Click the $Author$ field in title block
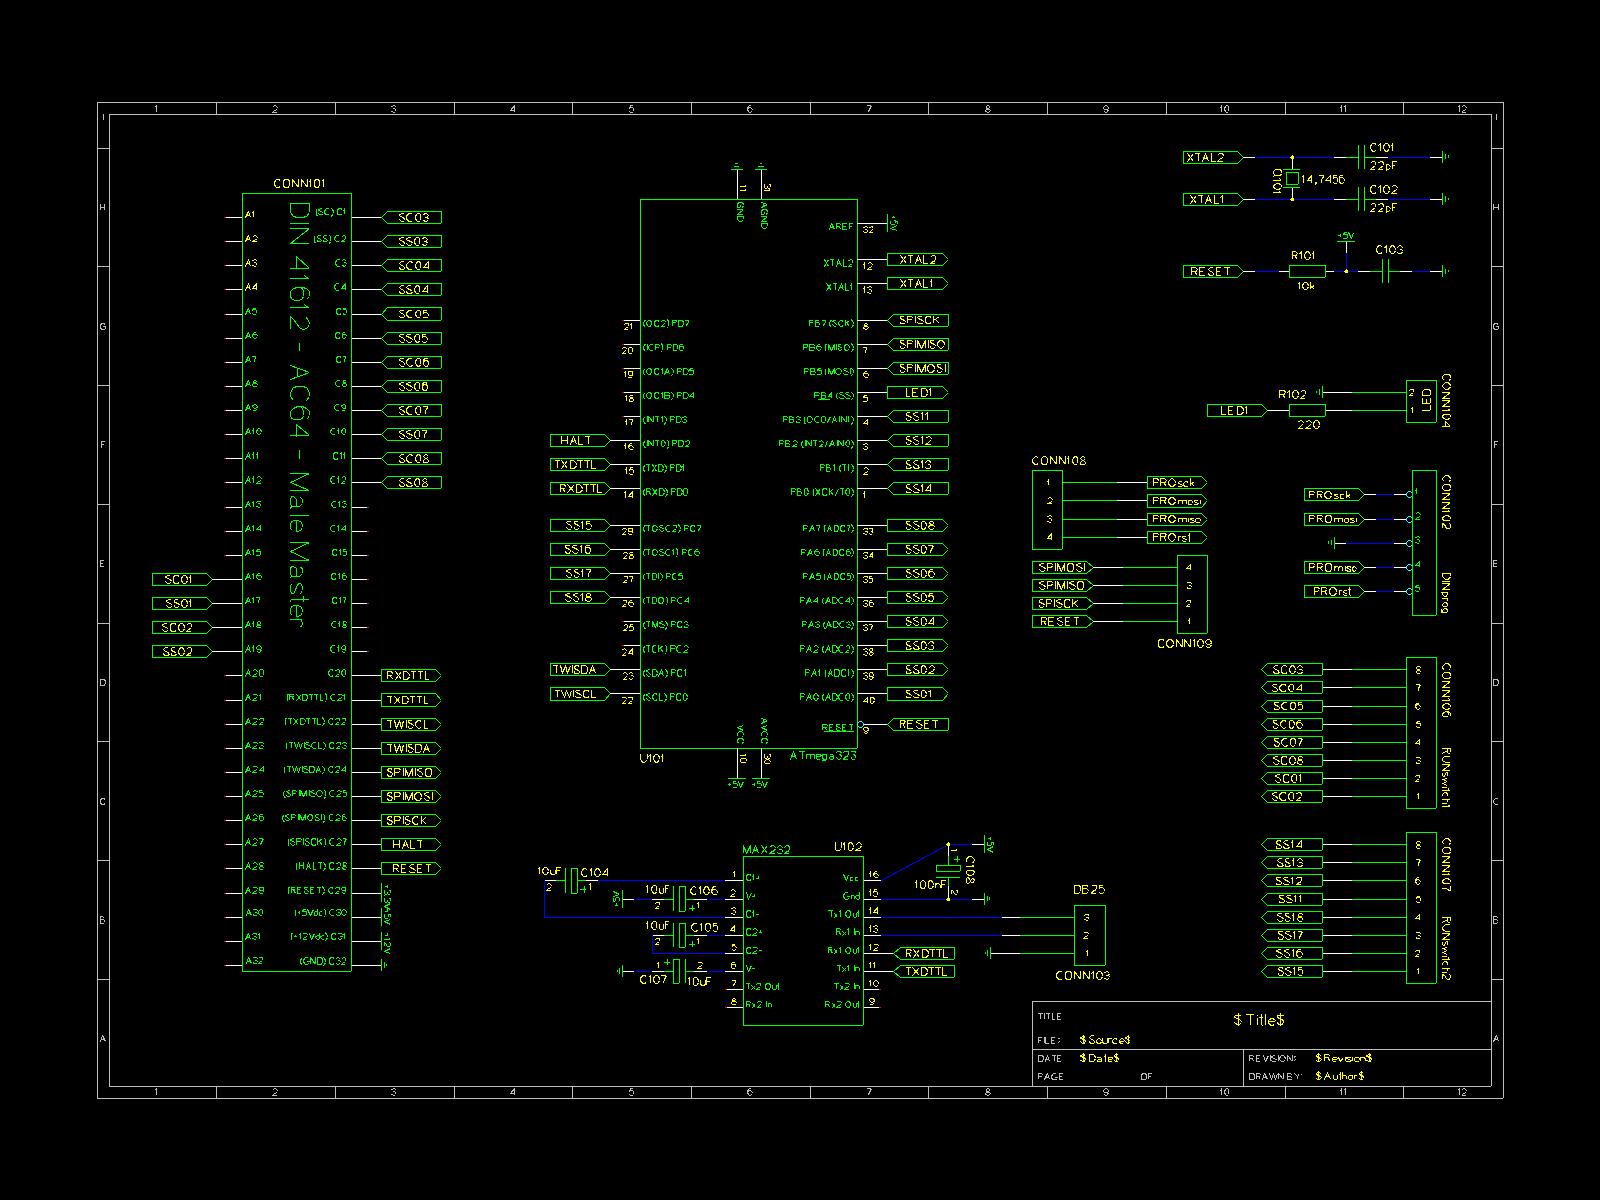This screenshot has width=1600, height=1200. pos(1339,1076)
